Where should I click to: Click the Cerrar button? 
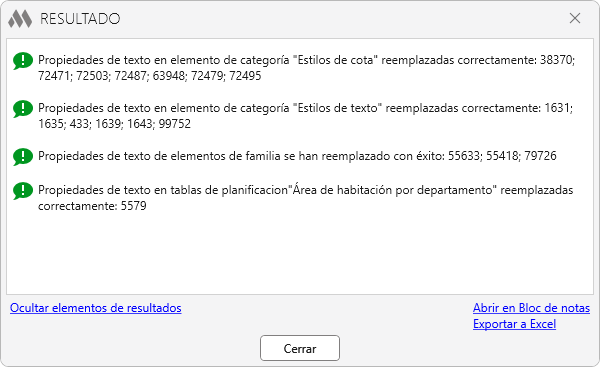(x=300, y=348)
